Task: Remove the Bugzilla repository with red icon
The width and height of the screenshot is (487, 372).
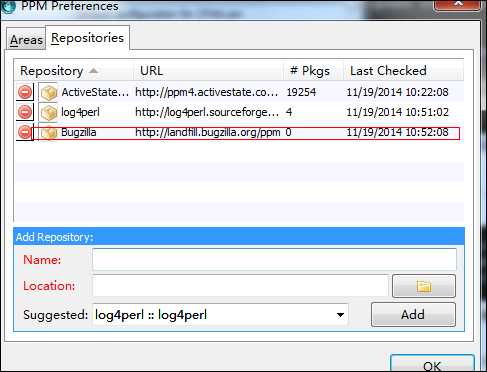Action: click(25, 132)
